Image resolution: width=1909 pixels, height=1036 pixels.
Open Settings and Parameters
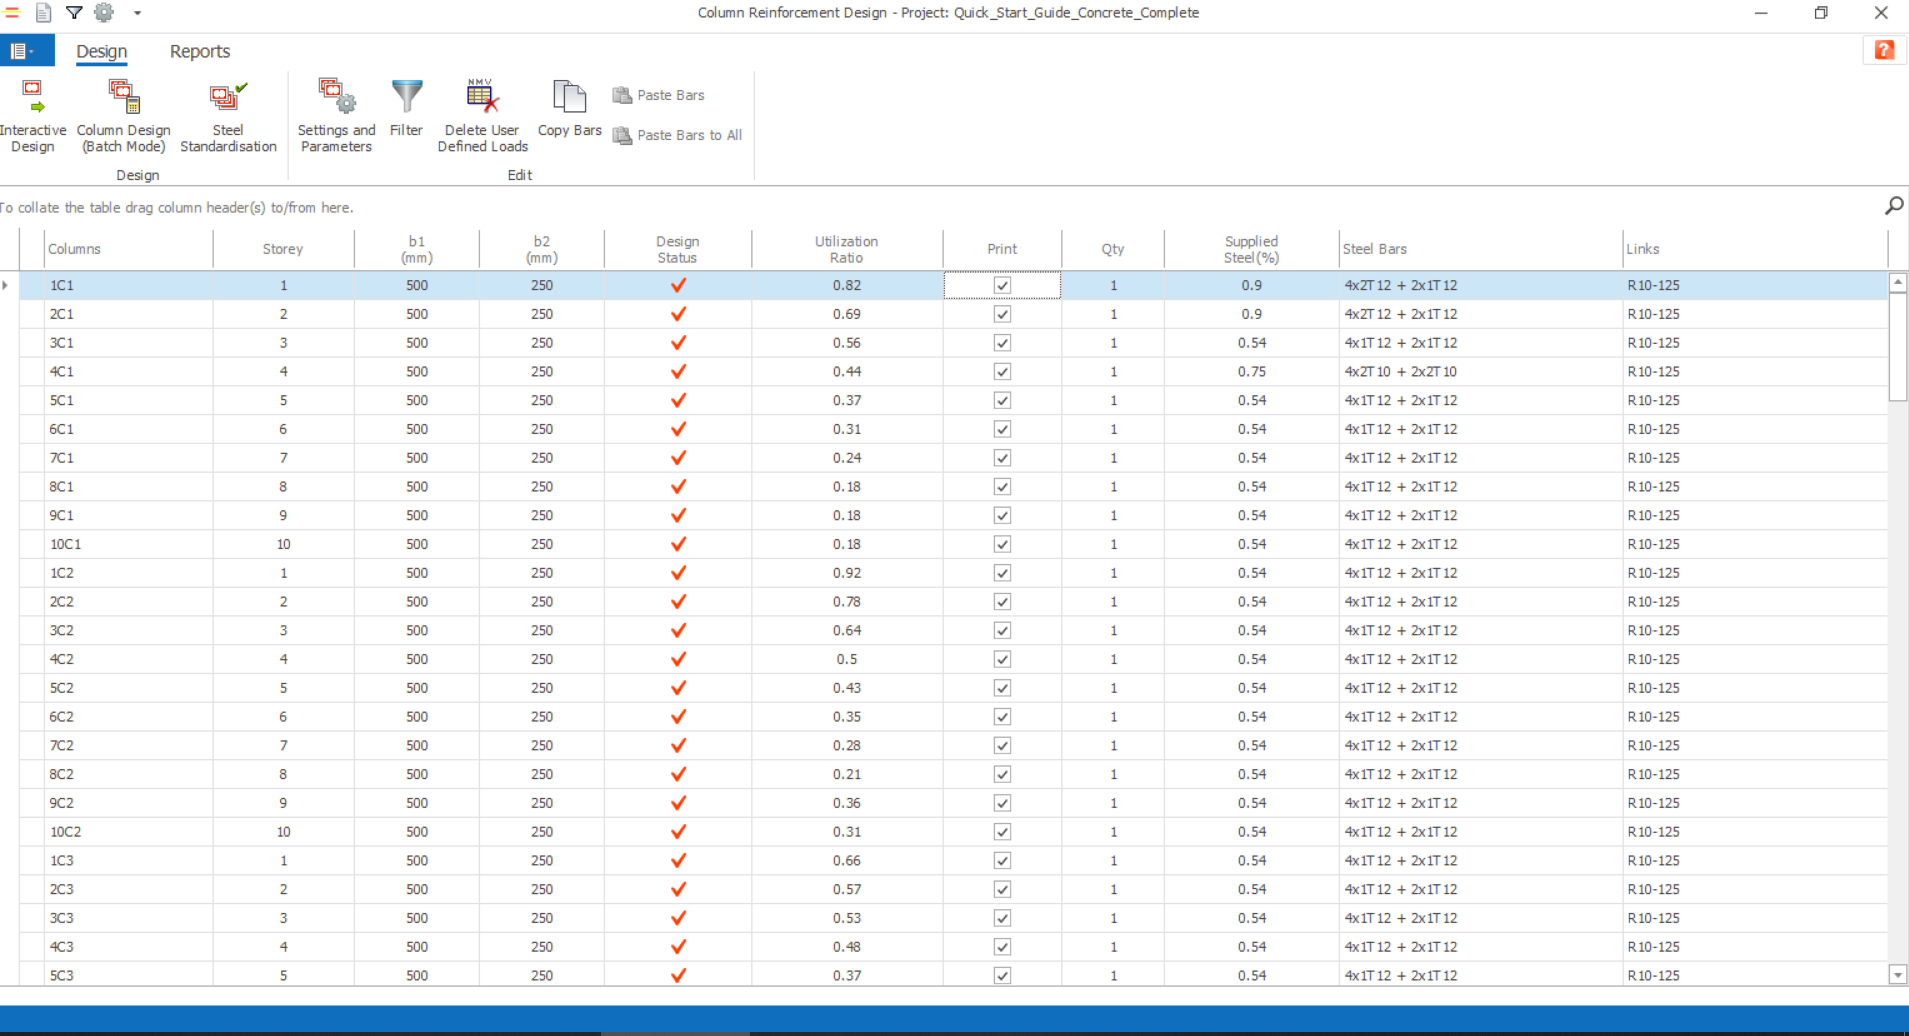click(335, 113)
